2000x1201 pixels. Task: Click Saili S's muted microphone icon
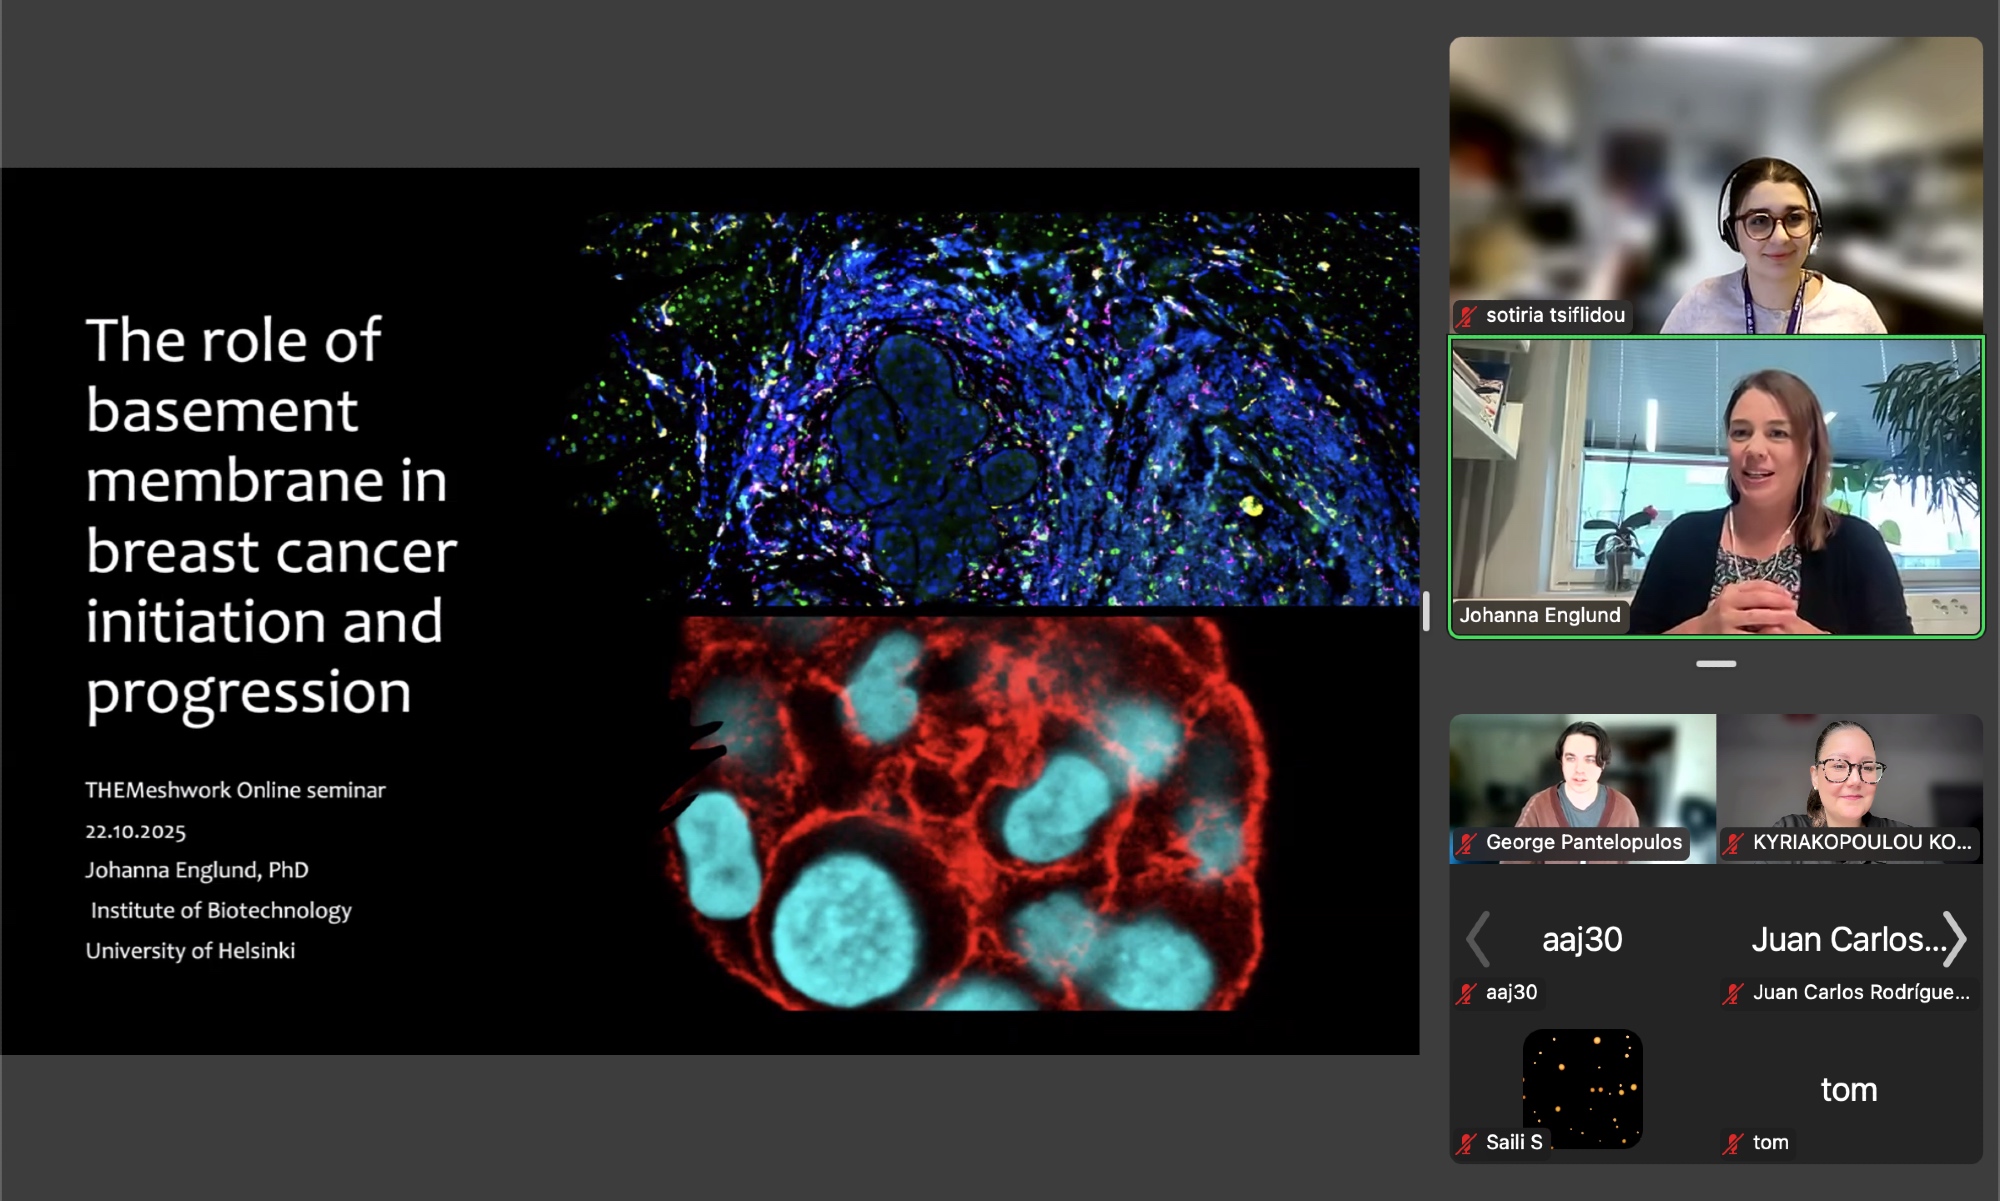click(x=1467, y=1143)
